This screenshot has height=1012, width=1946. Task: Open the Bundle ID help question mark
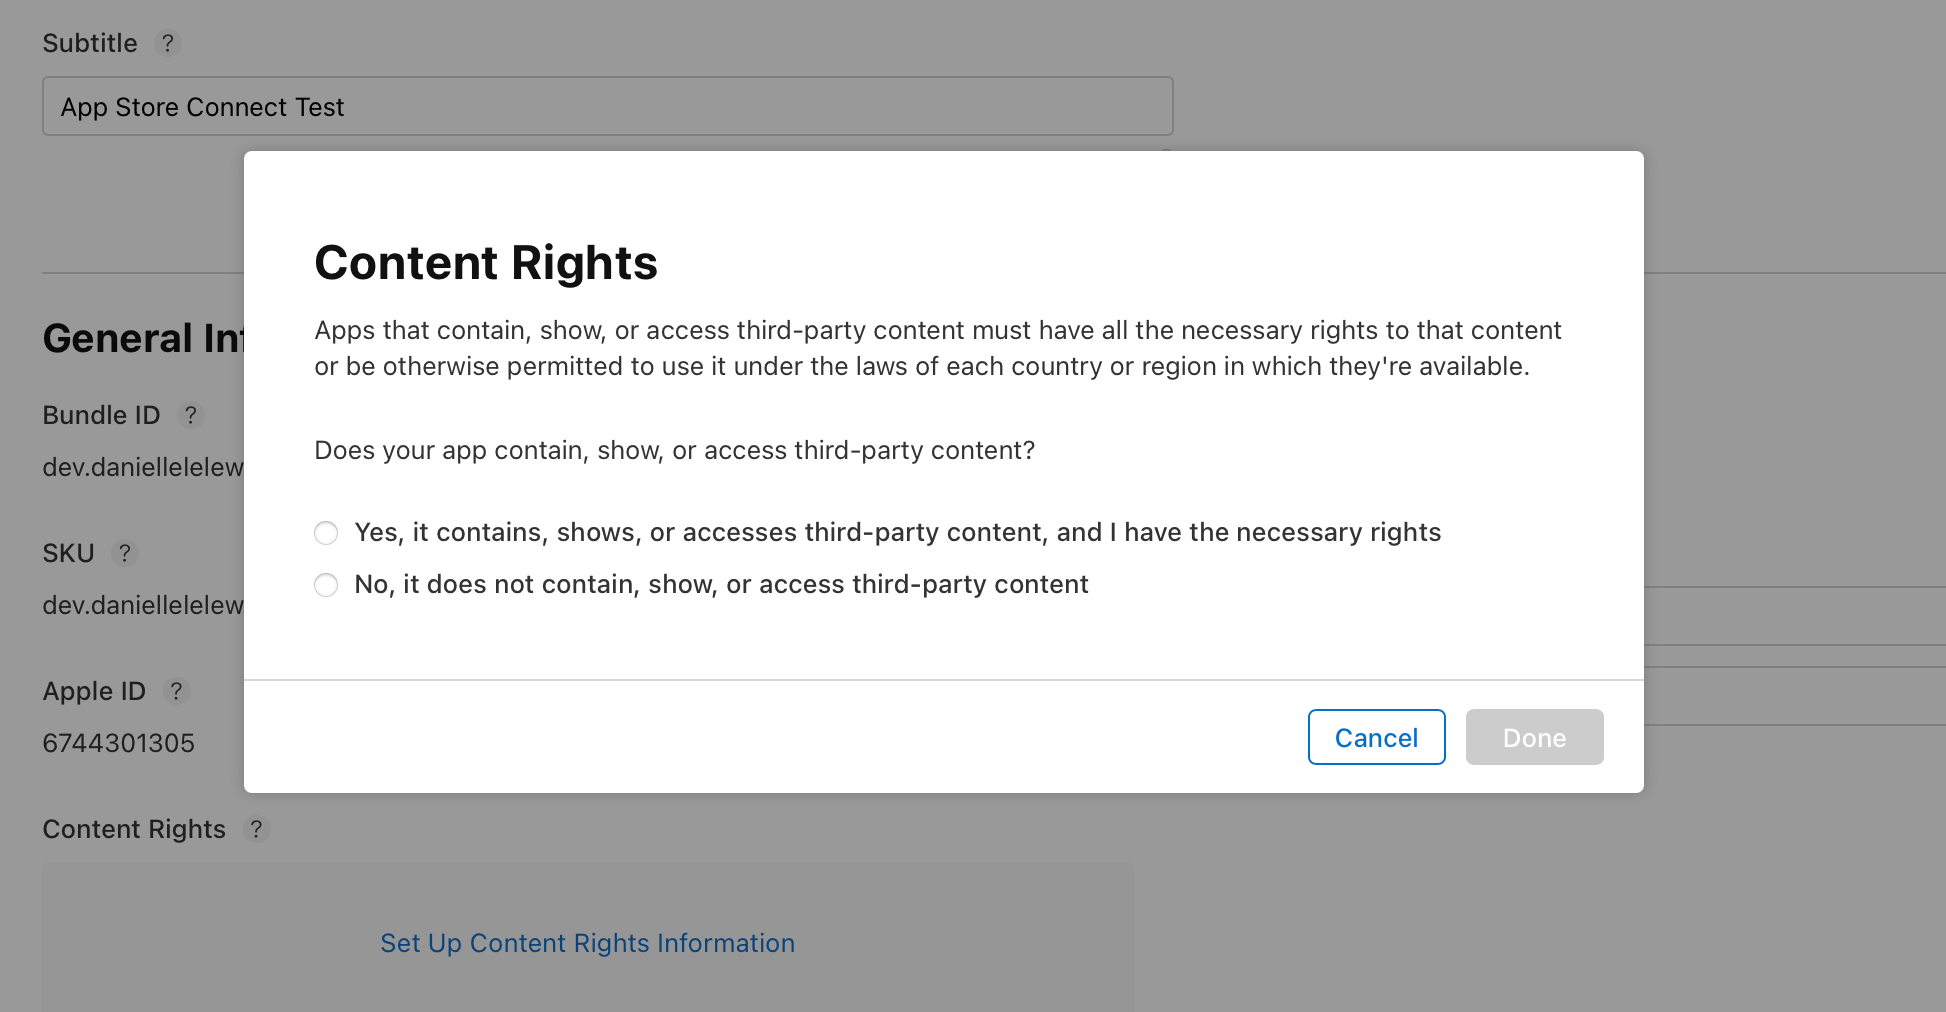[190, 415]
